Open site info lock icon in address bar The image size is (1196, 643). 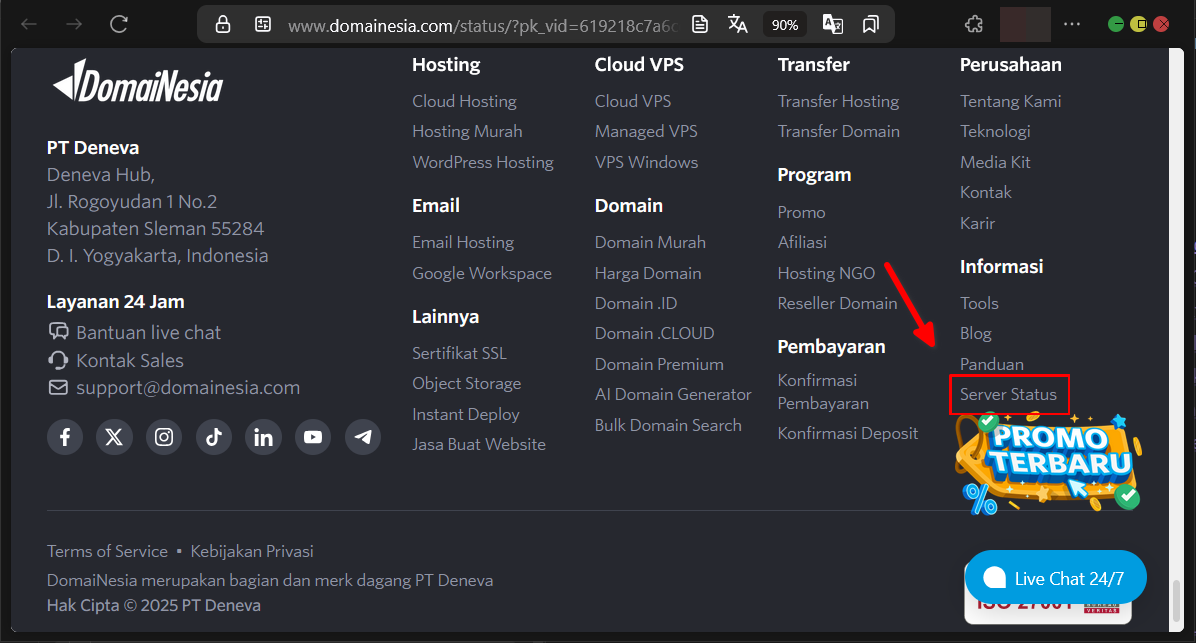(223, 24)
